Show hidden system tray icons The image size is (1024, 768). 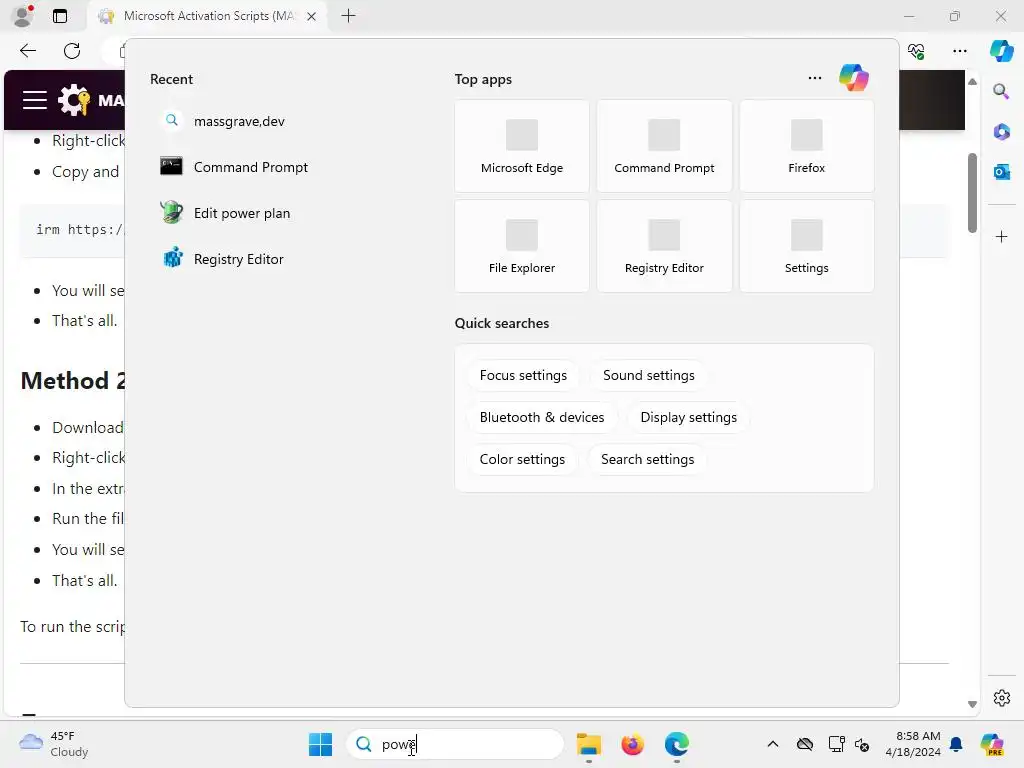773,744
